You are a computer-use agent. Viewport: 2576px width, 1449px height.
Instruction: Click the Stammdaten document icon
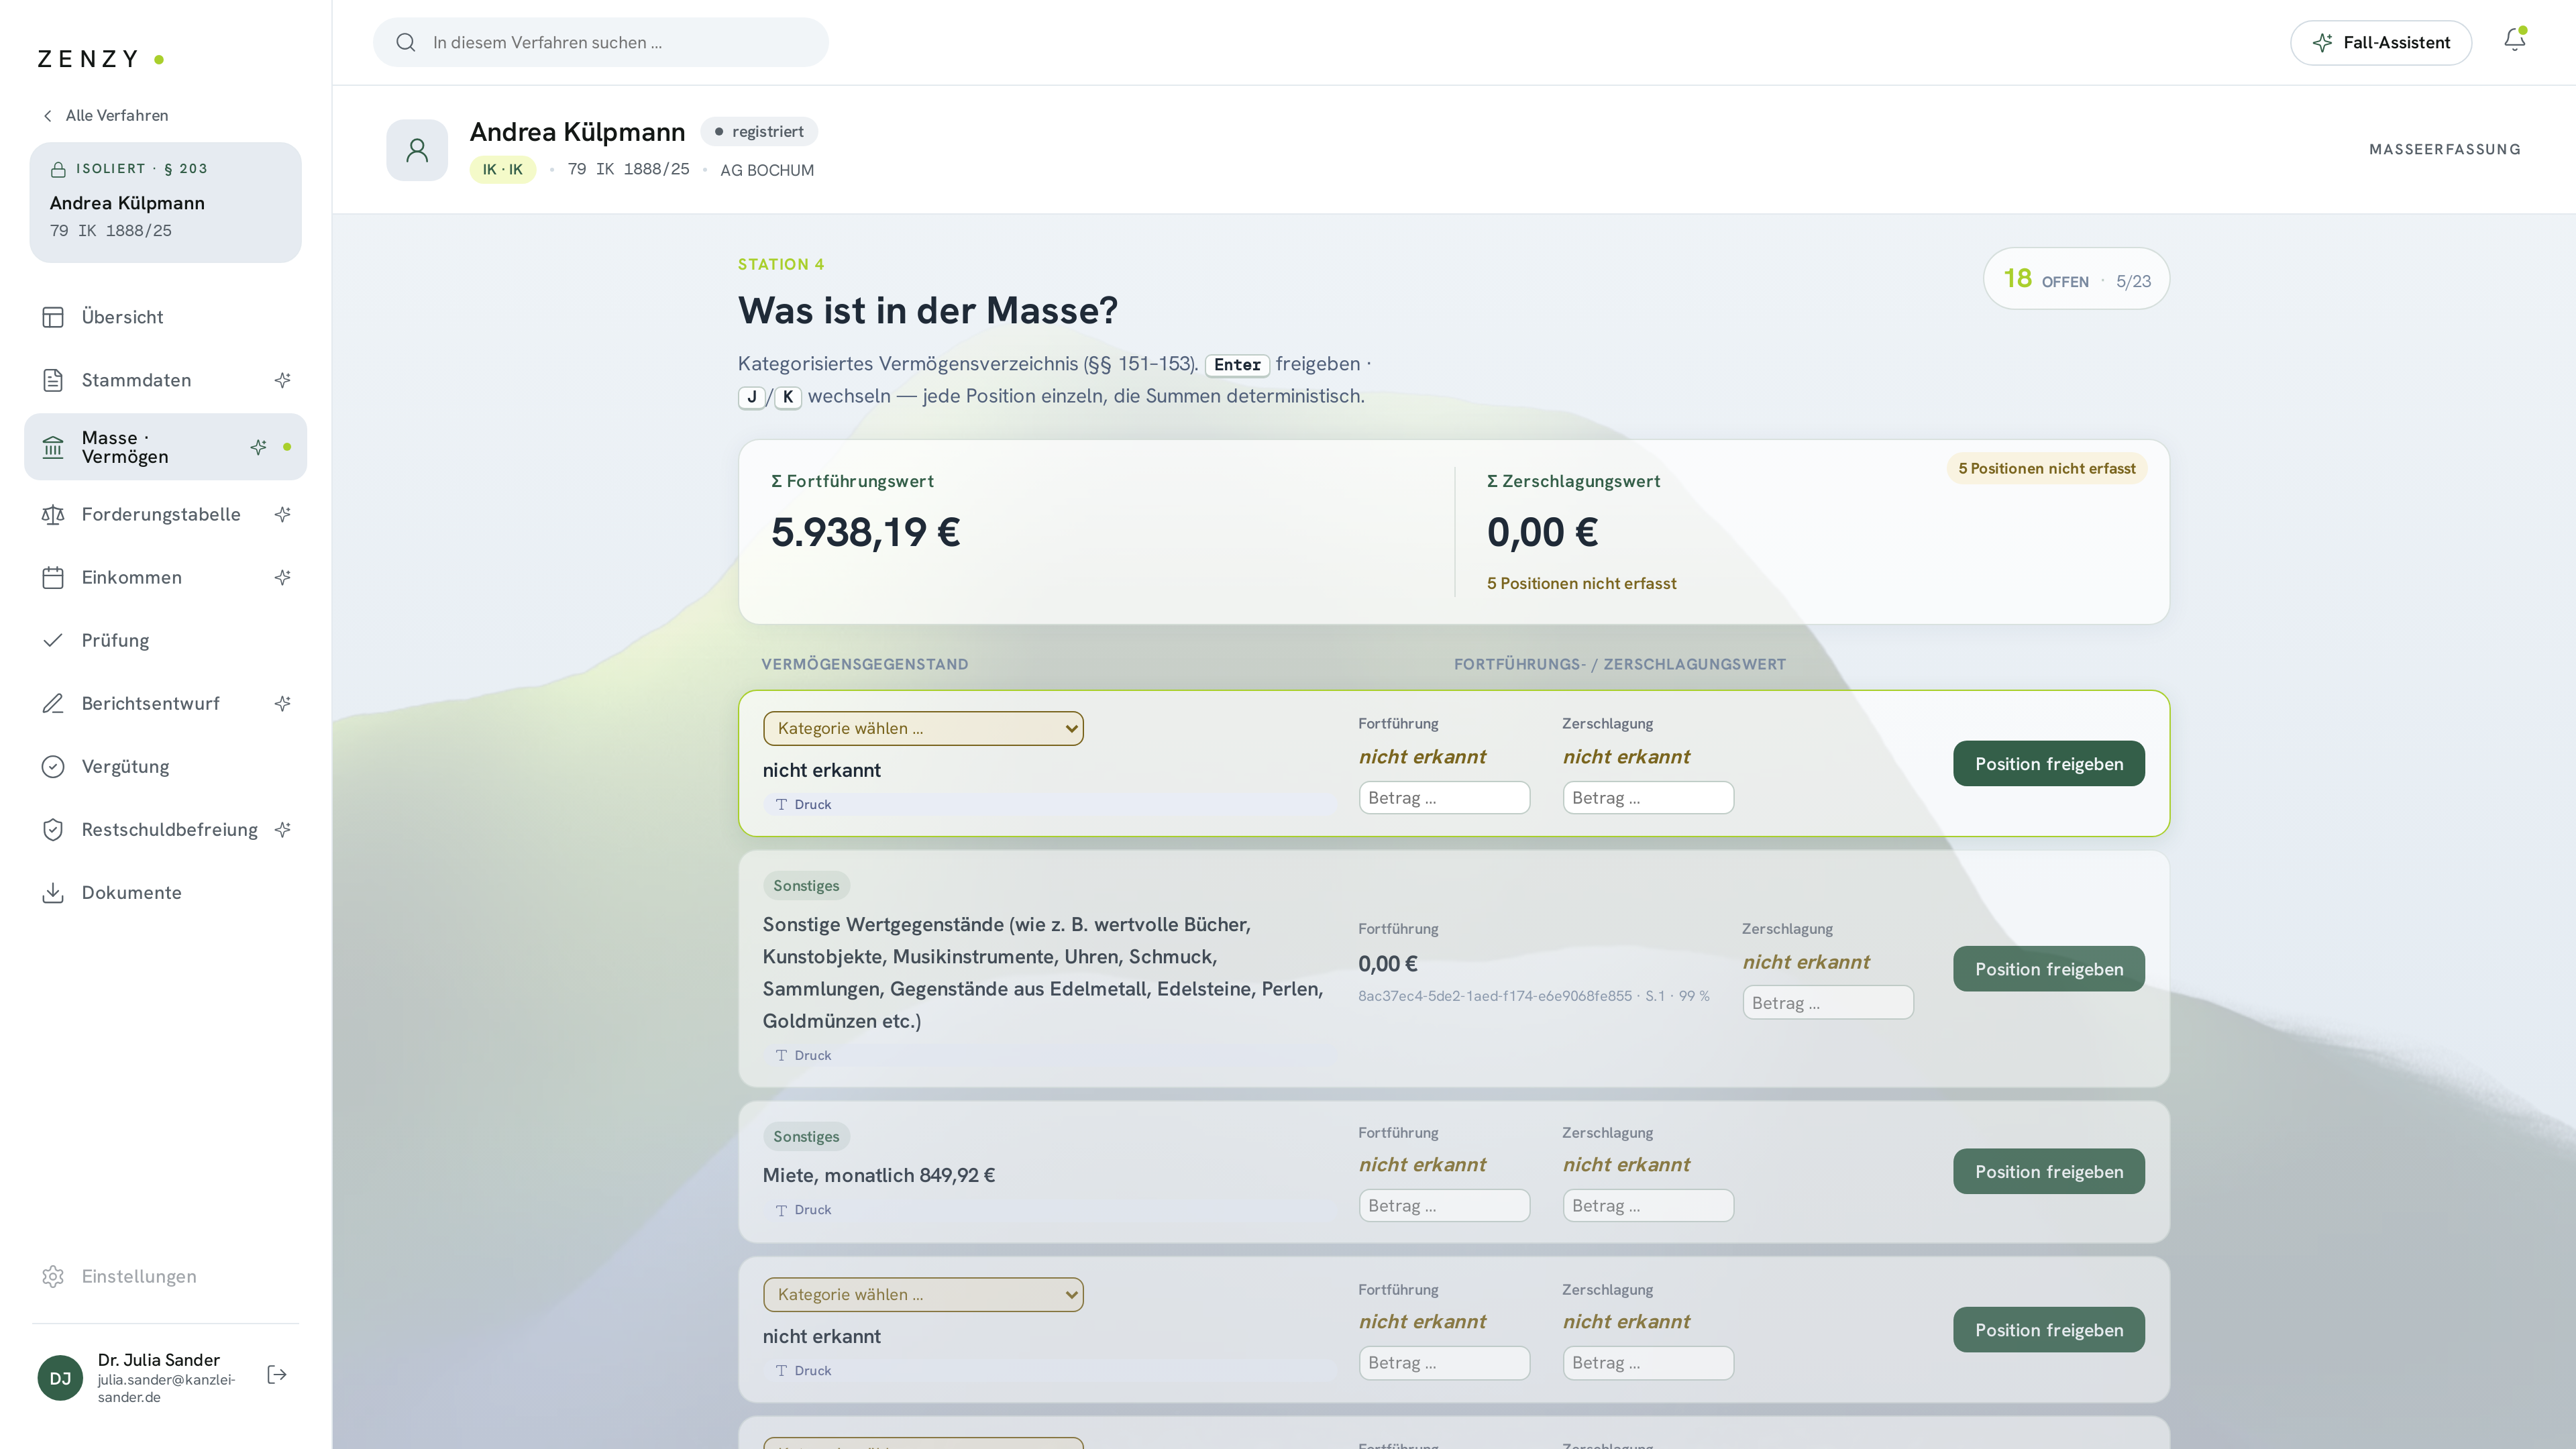click(x=53, y=380)
